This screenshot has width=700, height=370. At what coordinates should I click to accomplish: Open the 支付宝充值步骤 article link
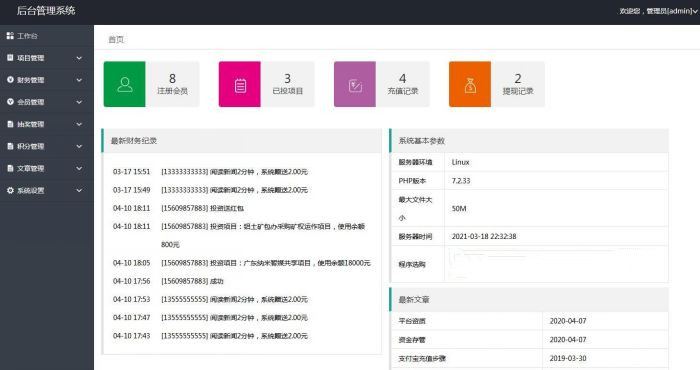pyautogui.click(x=422, y=358)
